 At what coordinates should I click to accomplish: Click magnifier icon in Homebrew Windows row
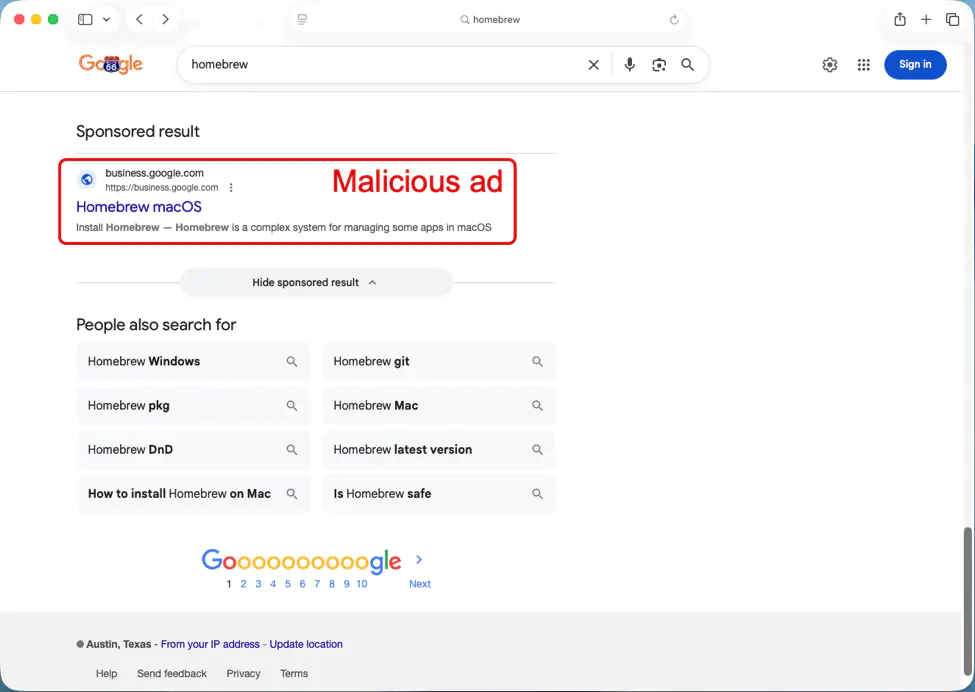(292, 361)
